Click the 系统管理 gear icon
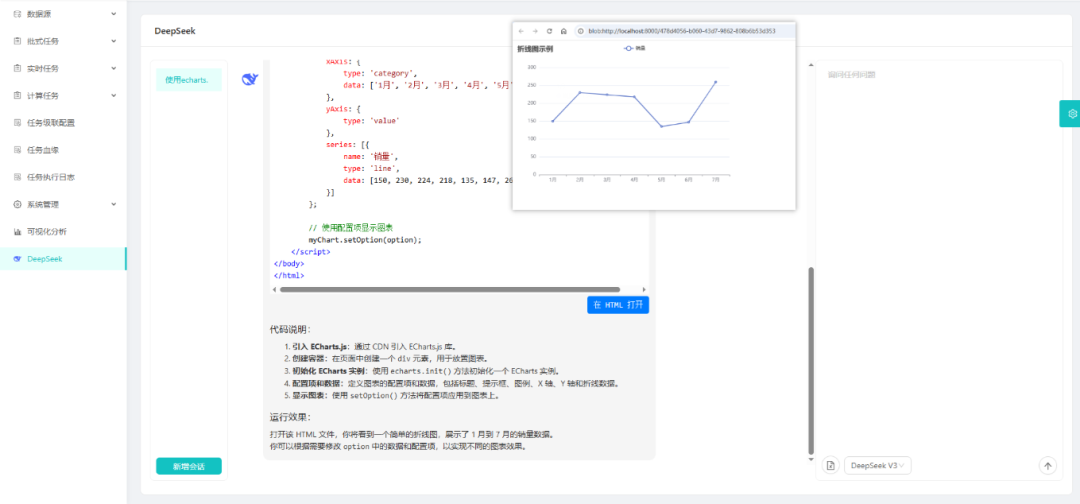The width and height of the screenshot is (1080, 504). 18,204
